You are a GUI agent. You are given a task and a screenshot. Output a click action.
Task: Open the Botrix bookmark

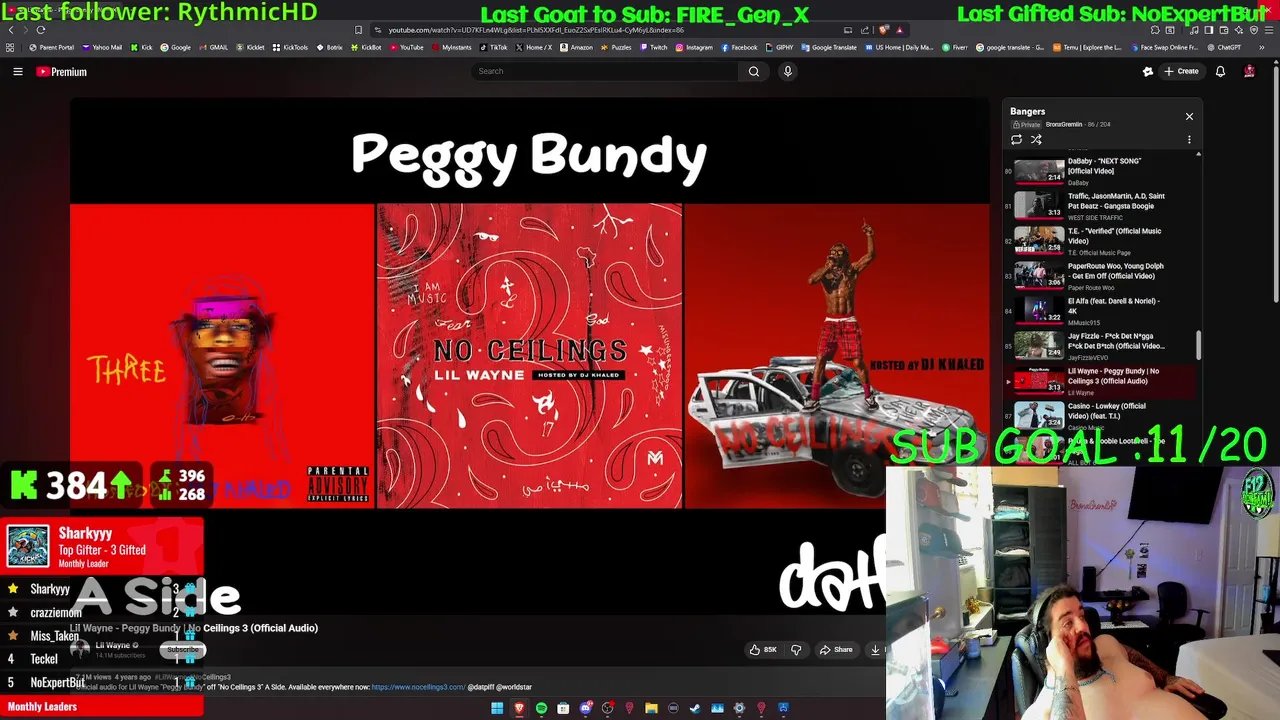329,47
